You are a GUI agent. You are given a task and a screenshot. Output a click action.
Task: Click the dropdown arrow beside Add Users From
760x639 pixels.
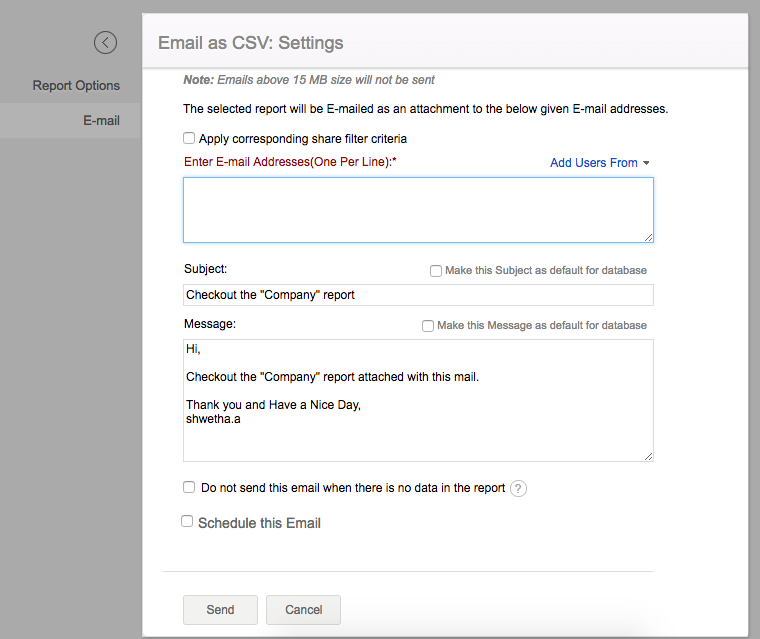point(646,163)
